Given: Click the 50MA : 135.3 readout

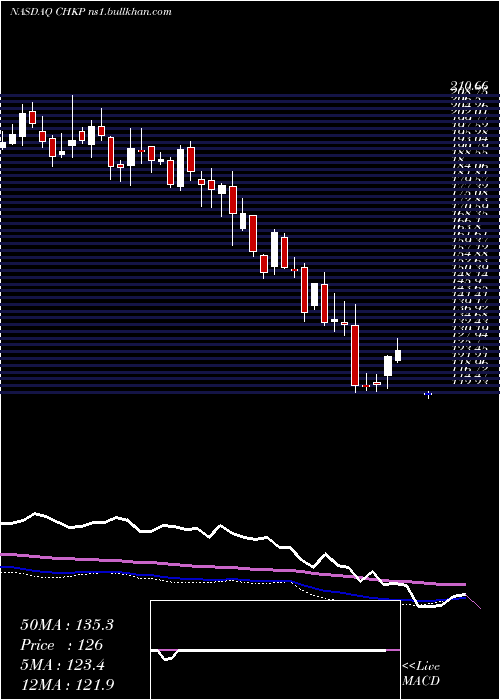Looking at the screenshot, I should point(67,625).
